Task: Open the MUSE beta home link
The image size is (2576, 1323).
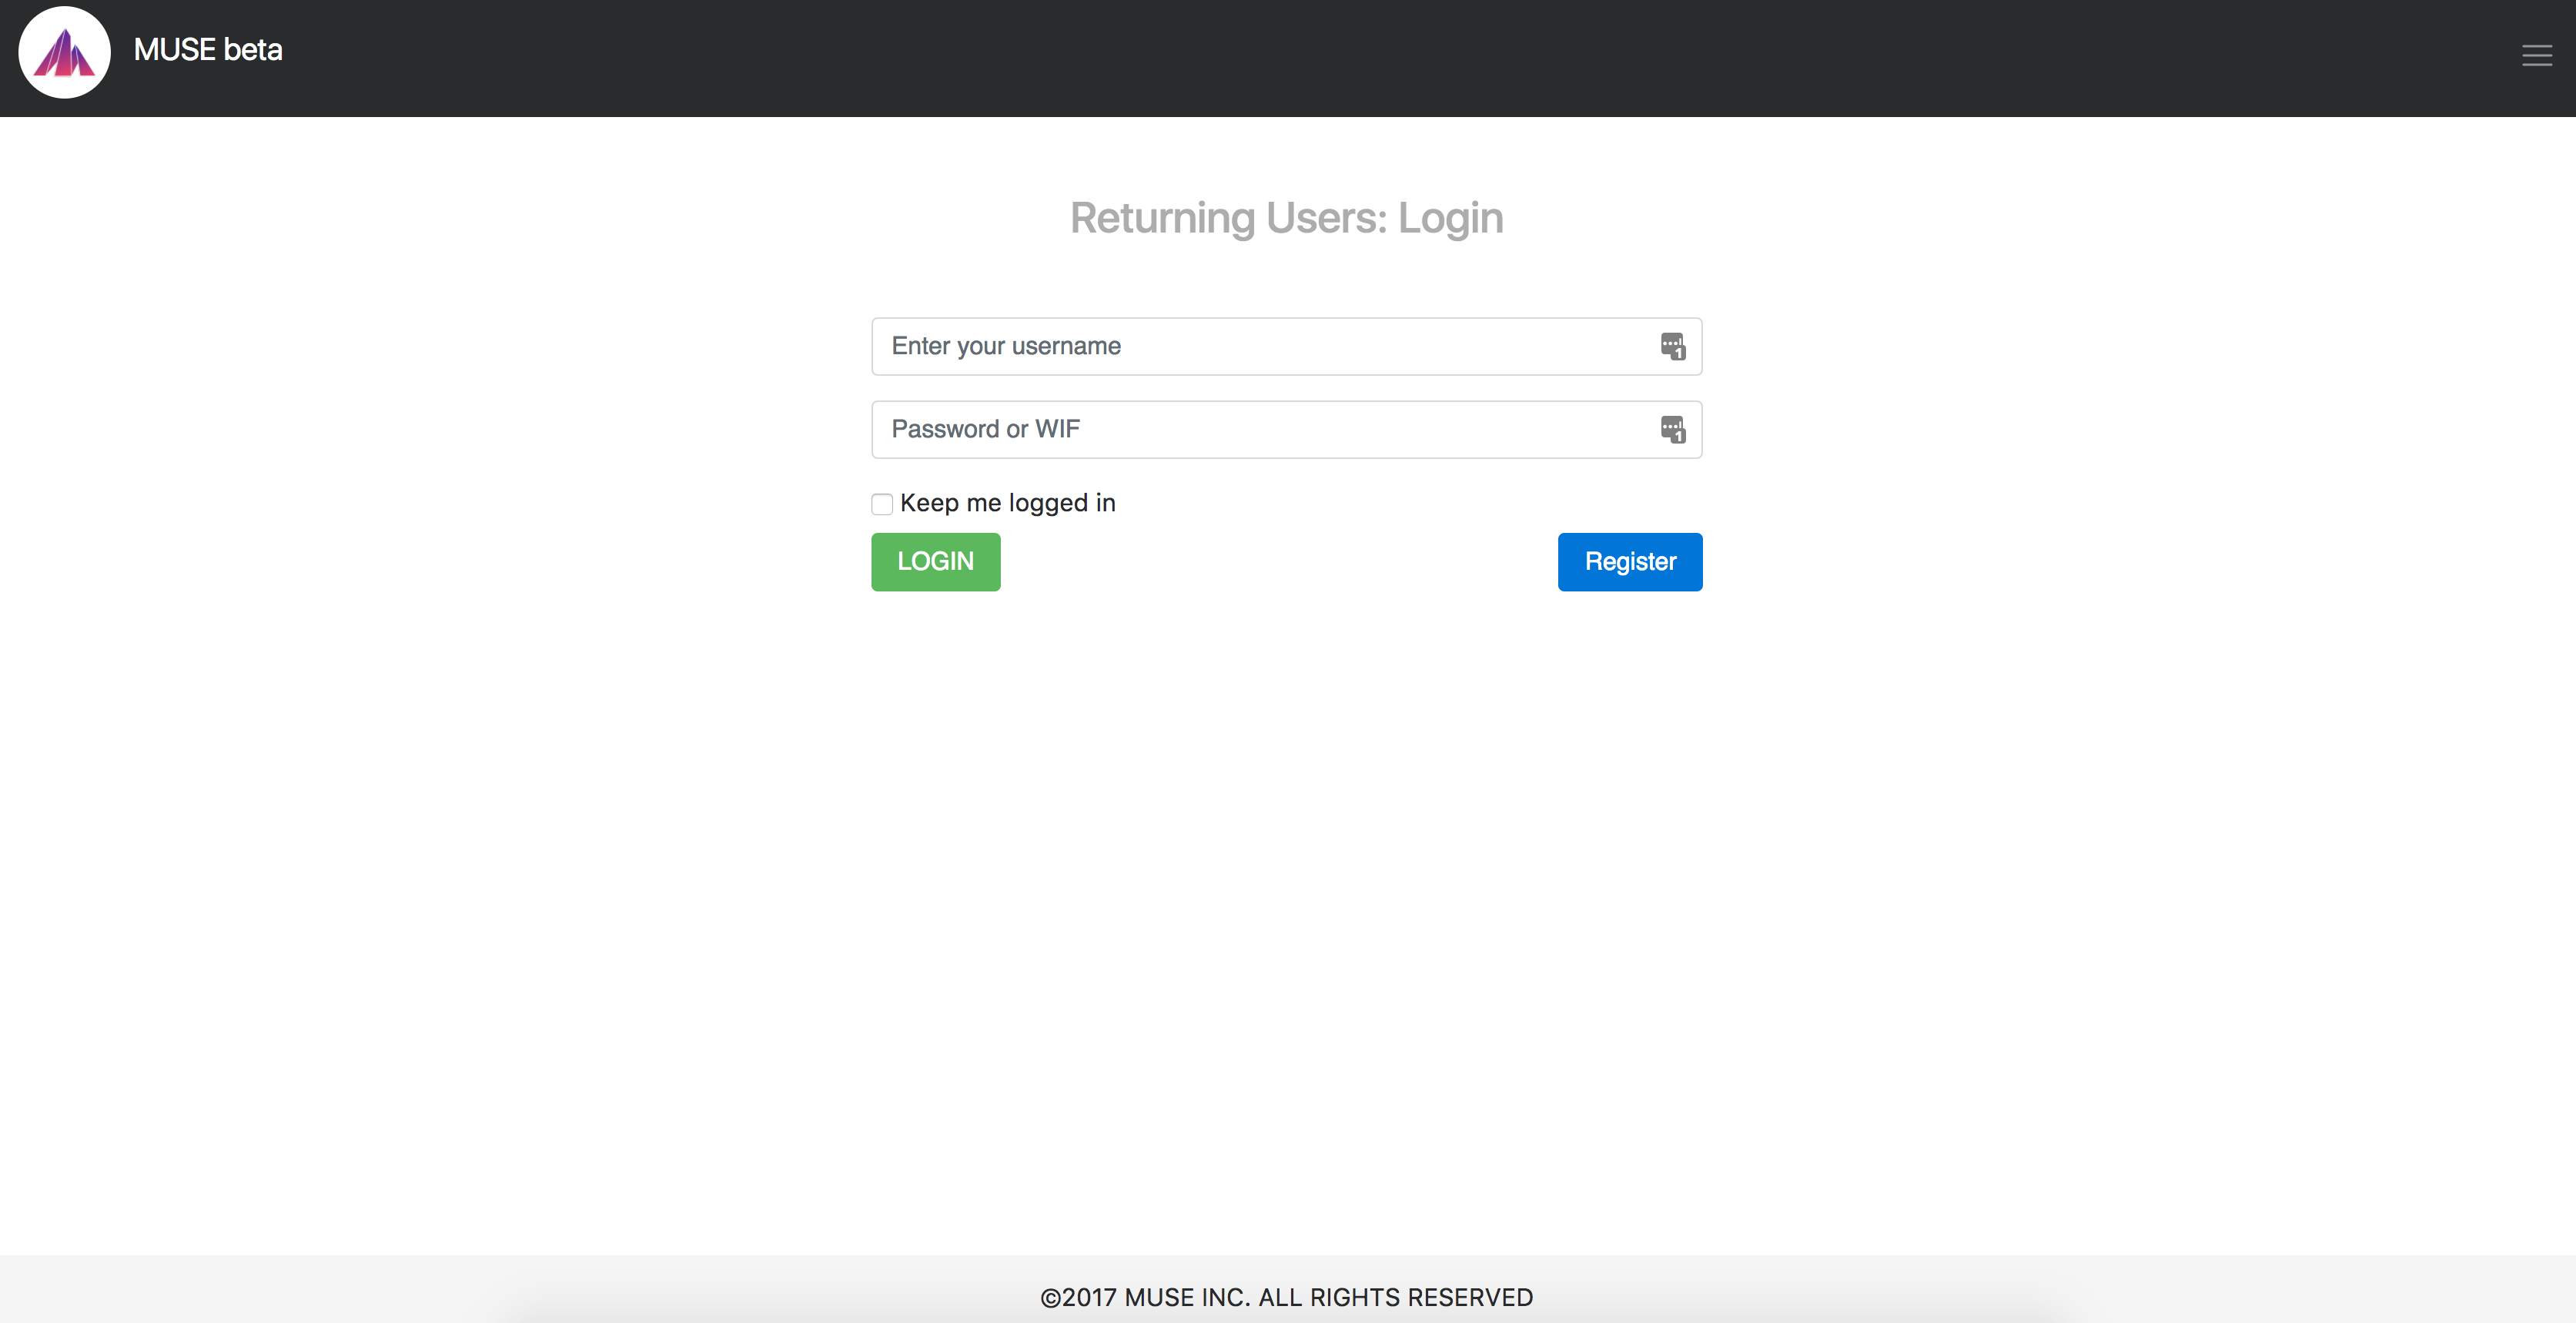Action: (x=208, y=50)
